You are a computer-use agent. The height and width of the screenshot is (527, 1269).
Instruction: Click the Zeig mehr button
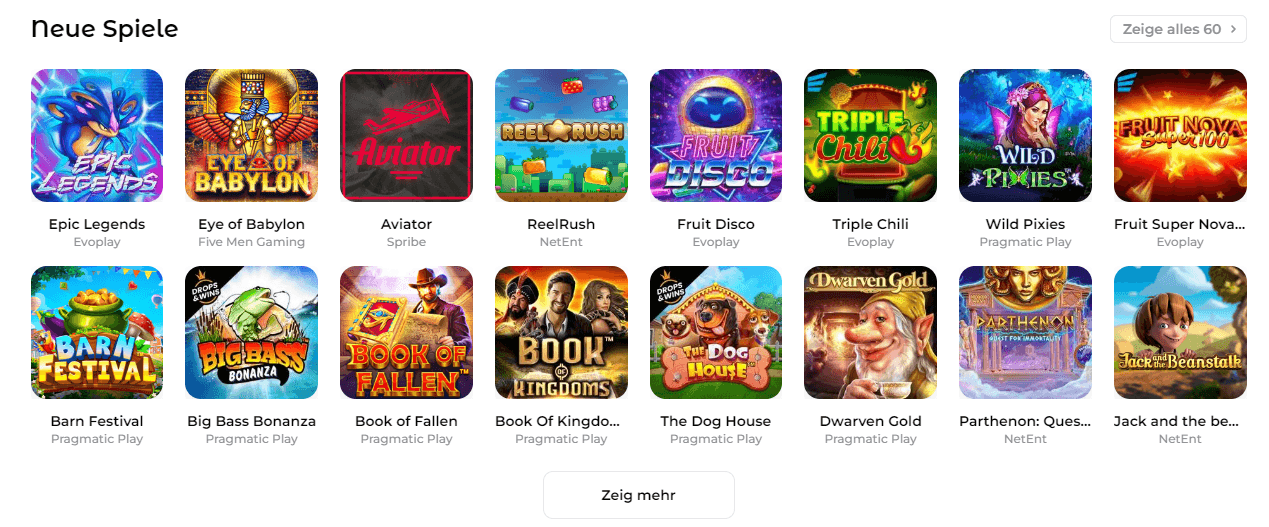pyautogui.click(x=638, y=495)
